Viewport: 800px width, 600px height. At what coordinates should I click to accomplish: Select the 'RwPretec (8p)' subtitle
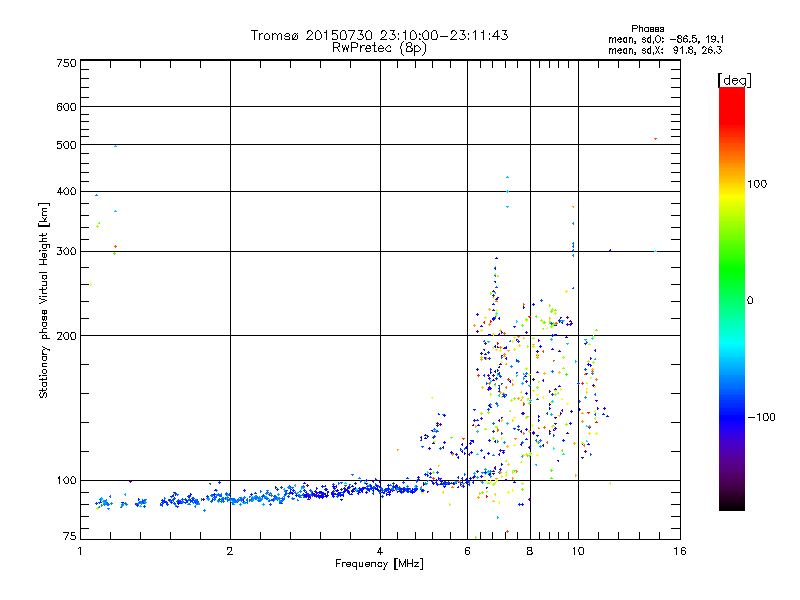point(379,48)
